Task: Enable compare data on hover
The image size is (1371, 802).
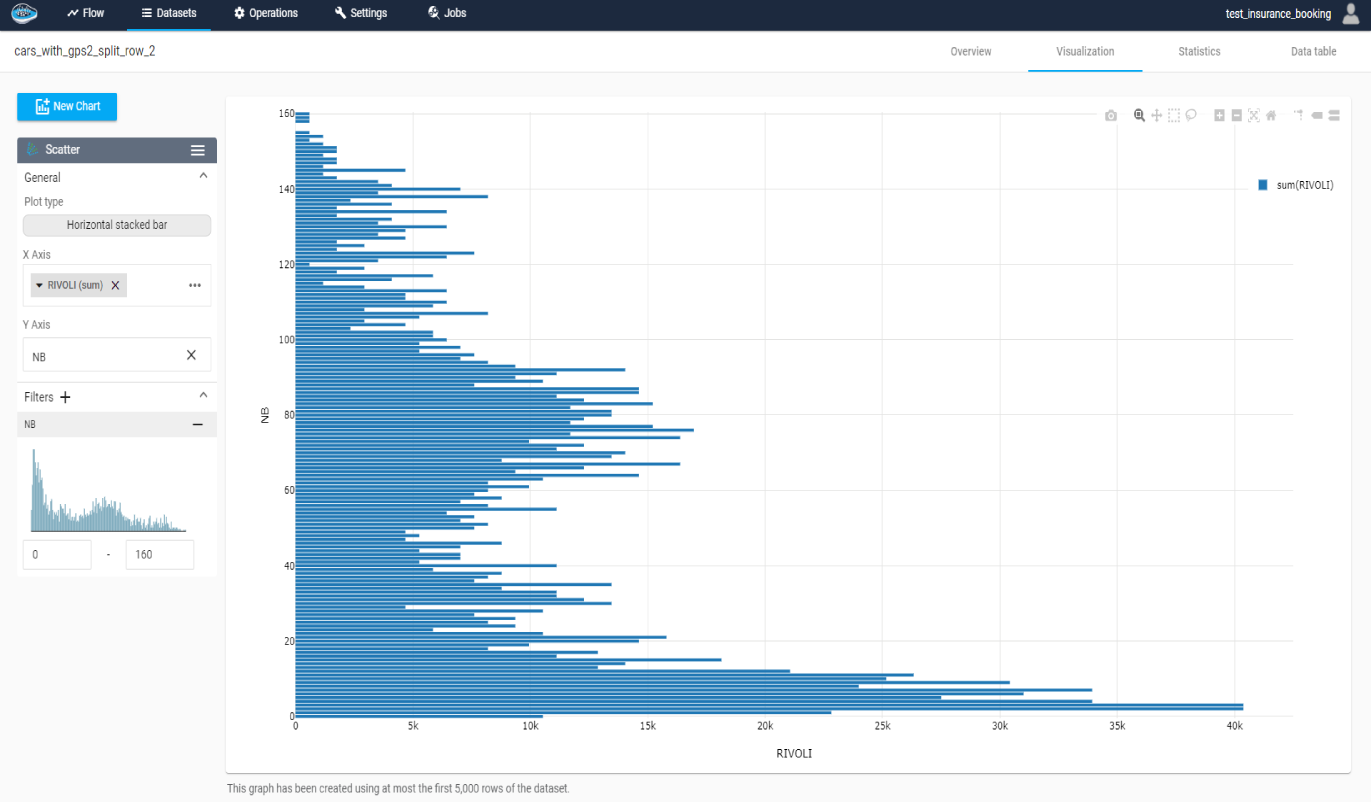Action: pos(1334,116)
